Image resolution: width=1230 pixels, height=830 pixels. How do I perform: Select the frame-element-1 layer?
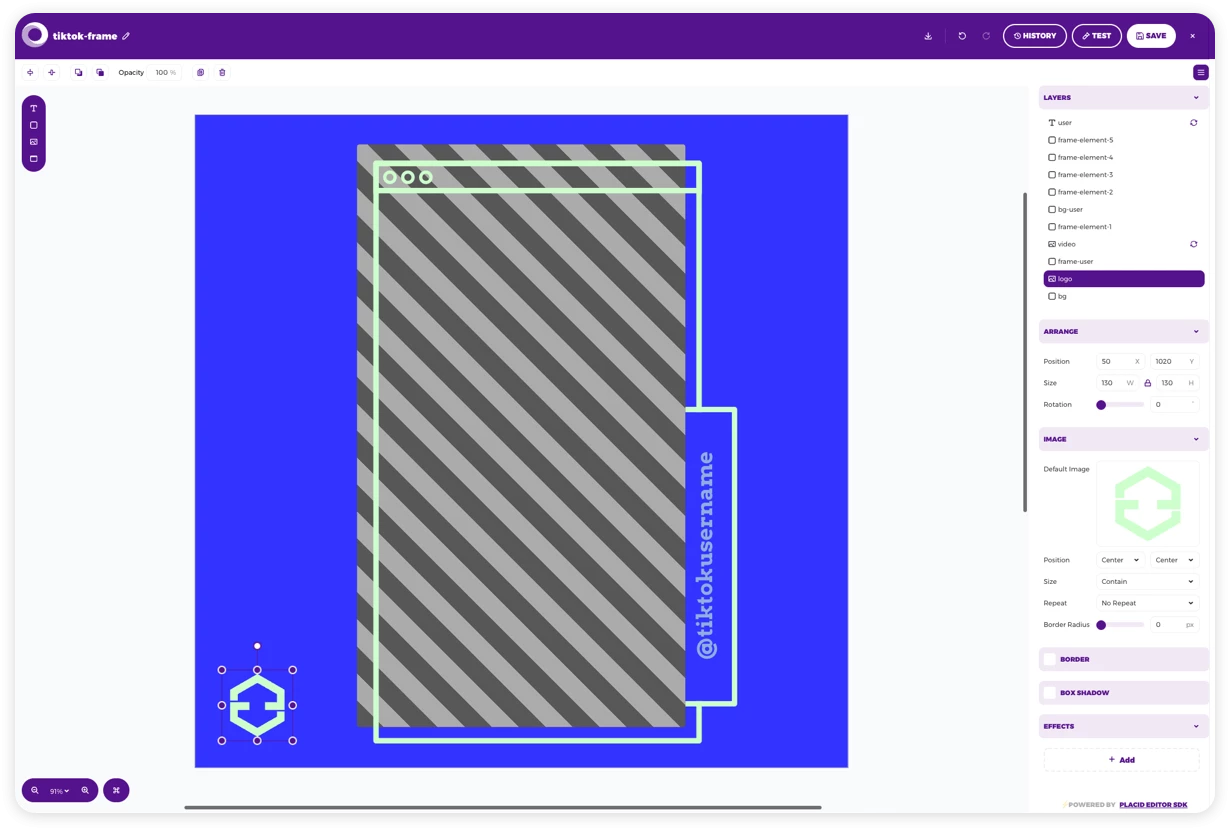[x=1123, y=227]
